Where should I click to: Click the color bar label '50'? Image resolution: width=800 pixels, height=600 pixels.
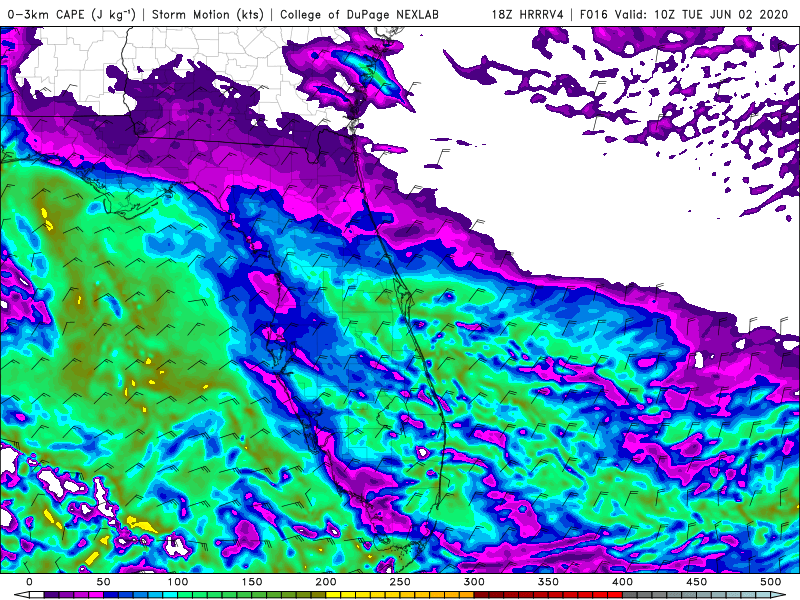pyautogui.click(x=103, y=582)
